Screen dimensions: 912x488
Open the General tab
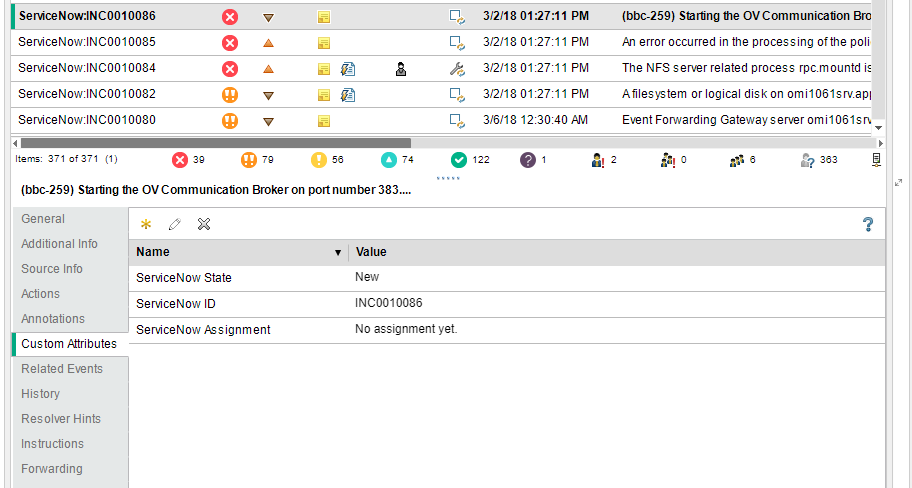pyautogui.click(x=43, y=219)
